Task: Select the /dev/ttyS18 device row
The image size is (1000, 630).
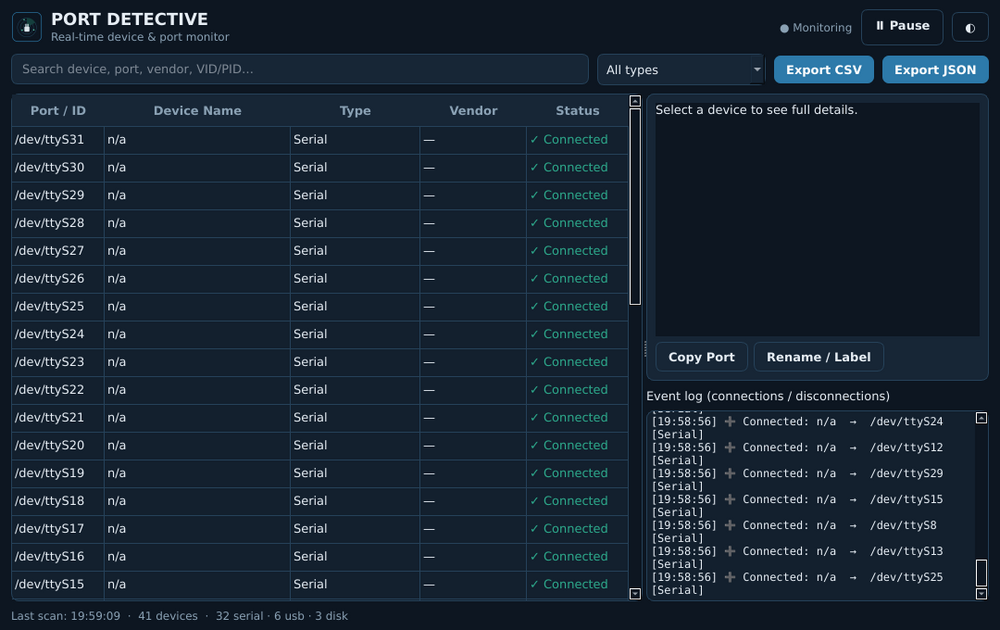Action: pos(320,501)
